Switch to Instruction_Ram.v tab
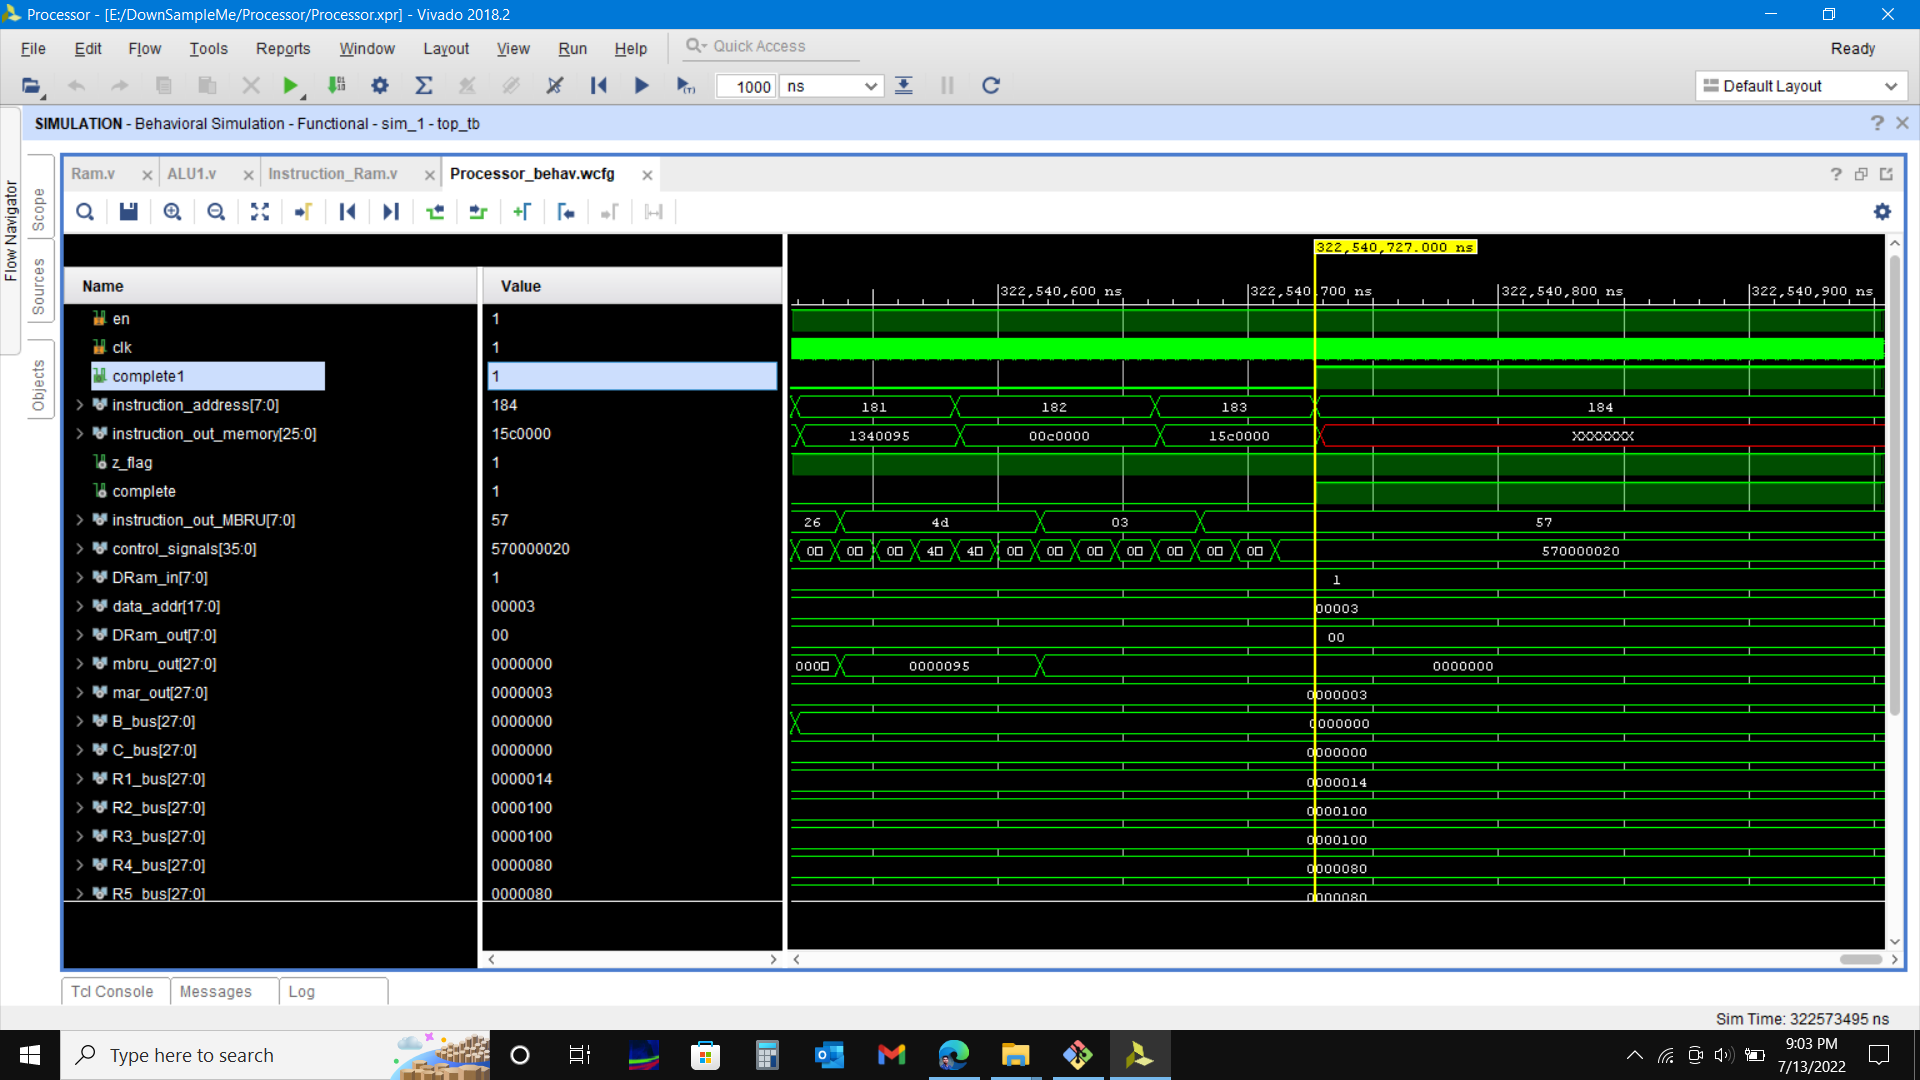Screen dimensions: 1920x1080 pos(333,174)
